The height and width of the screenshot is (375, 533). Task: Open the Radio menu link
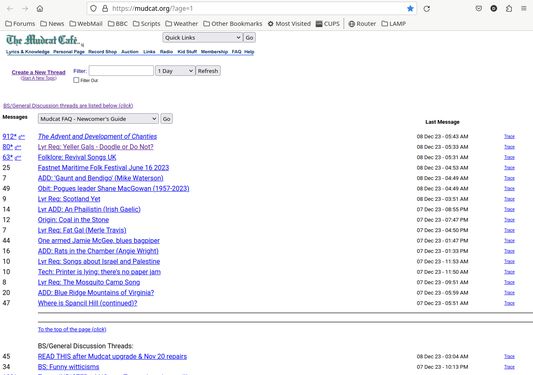point(166,52)
